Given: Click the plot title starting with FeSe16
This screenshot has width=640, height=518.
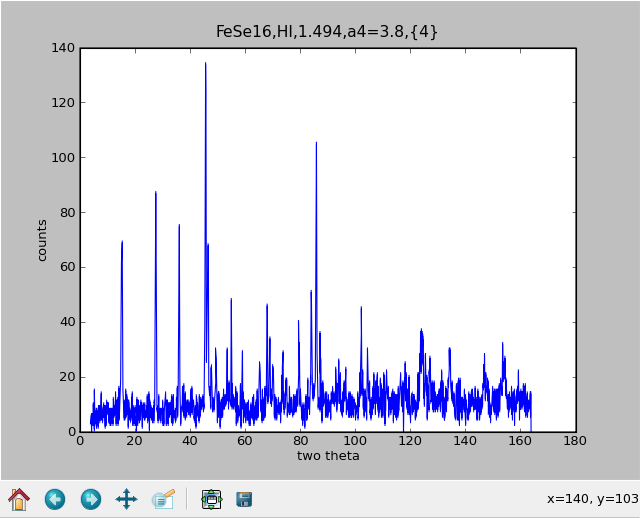Looking at the screenshot, I should tap(327, 32).
